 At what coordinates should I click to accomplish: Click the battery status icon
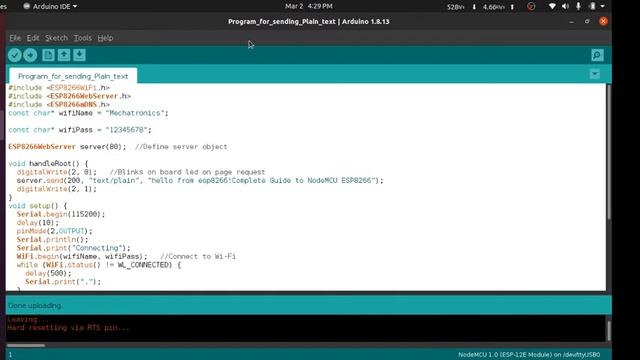[x=592, y=6]
